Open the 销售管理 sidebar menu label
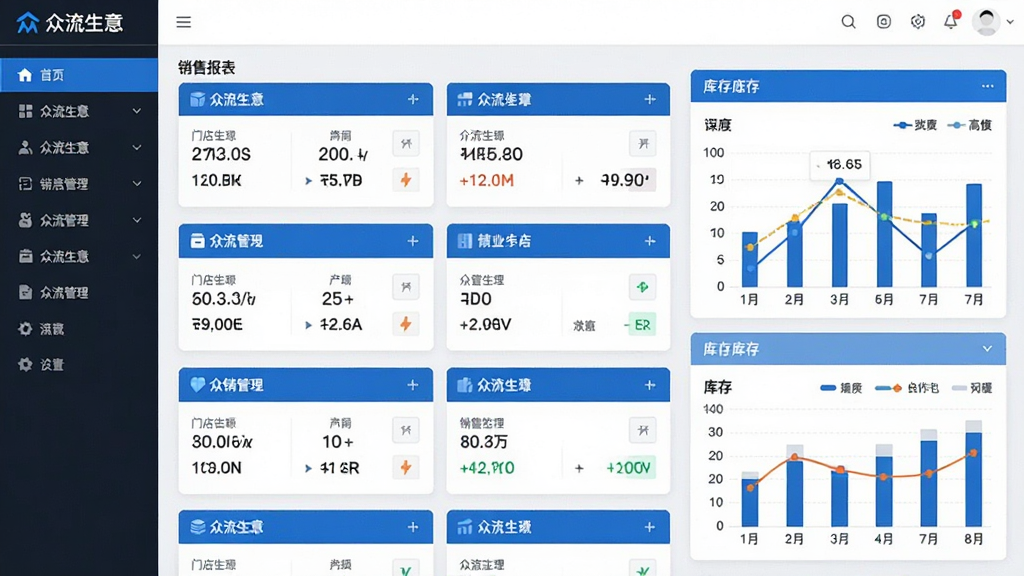The height and width of the screenshot is (576, 1024). click(x=64, y=184)
